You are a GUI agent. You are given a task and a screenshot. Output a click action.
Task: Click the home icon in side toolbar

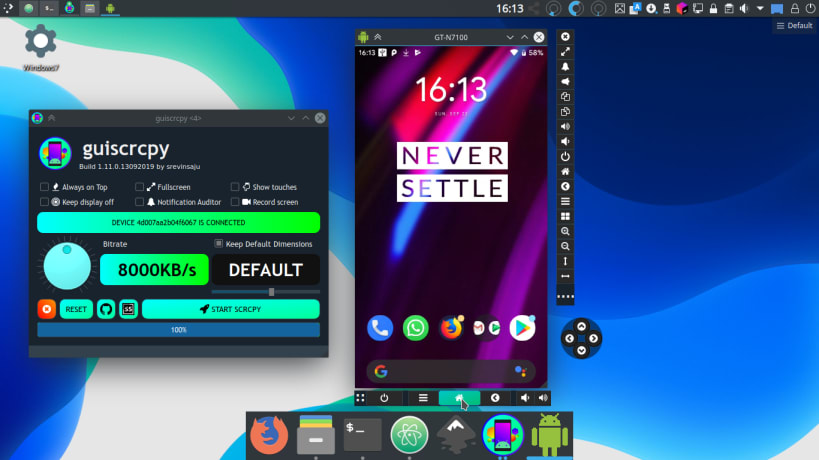[565, 171]
